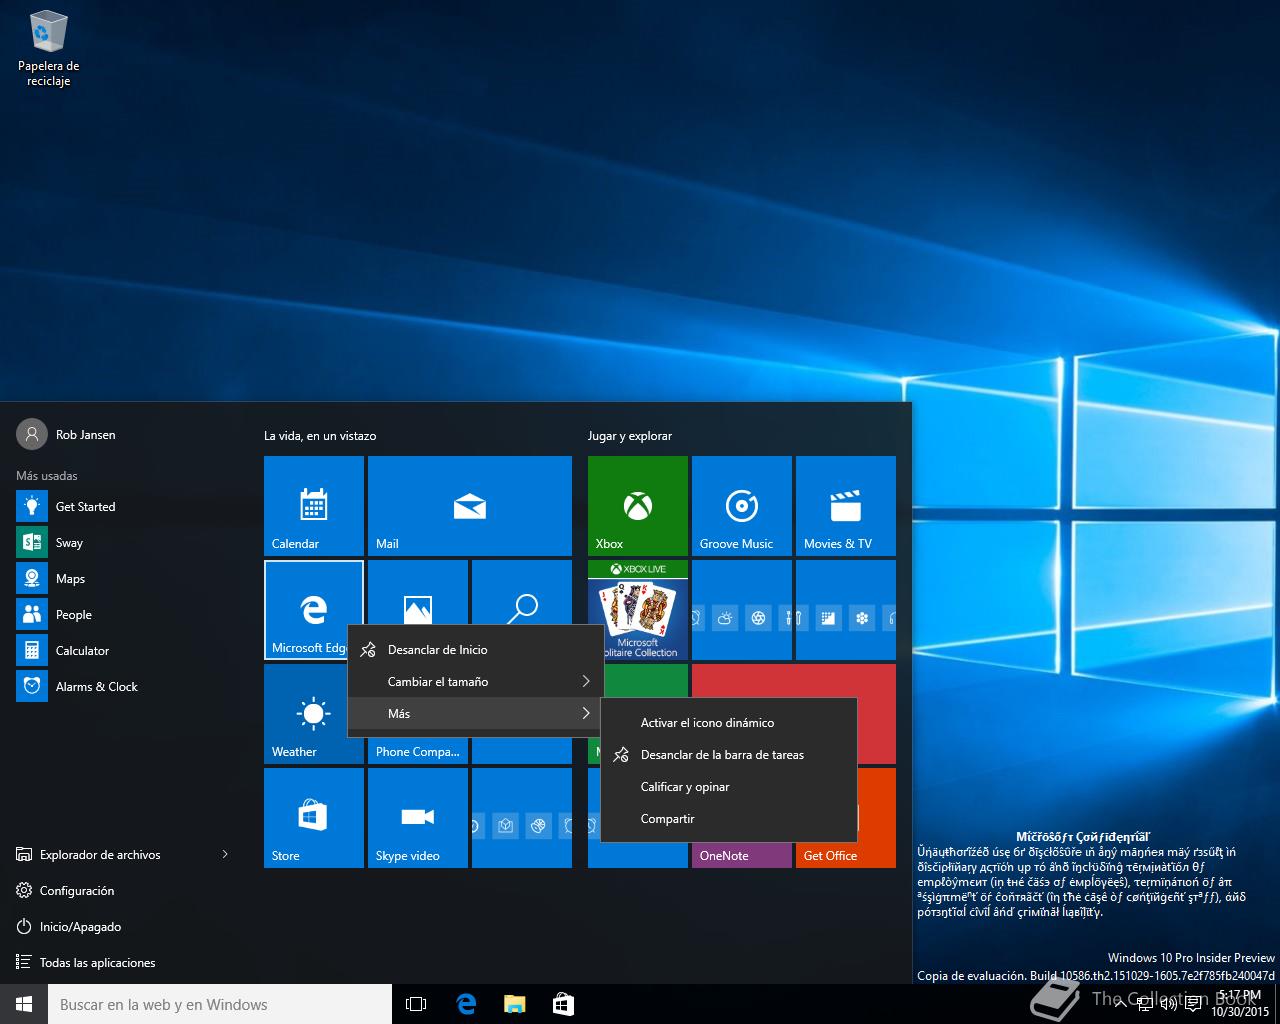
Task: Open Groove Music tile
Action: click(x=741, y=505)
